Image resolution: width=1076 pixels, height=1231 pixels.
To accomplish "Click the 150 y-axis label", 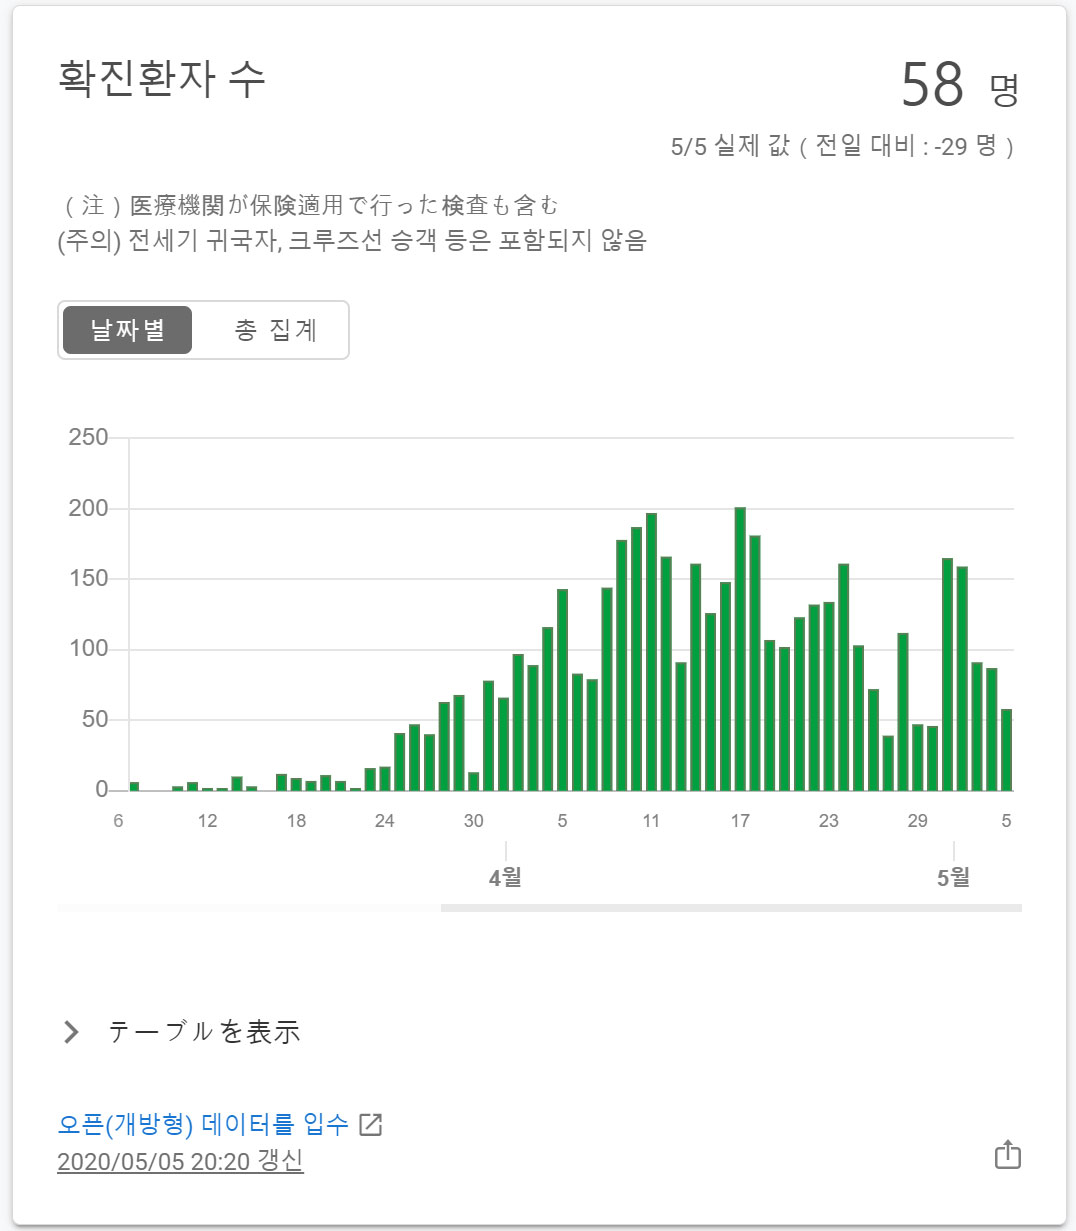I will pyautogui.click(x=88, y=579).
